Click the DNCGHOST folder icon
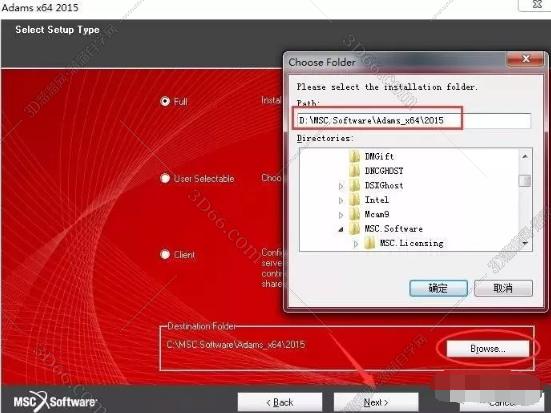Image resolution: width=551 pixels, height=413 pixels. (x=355, y=171)
